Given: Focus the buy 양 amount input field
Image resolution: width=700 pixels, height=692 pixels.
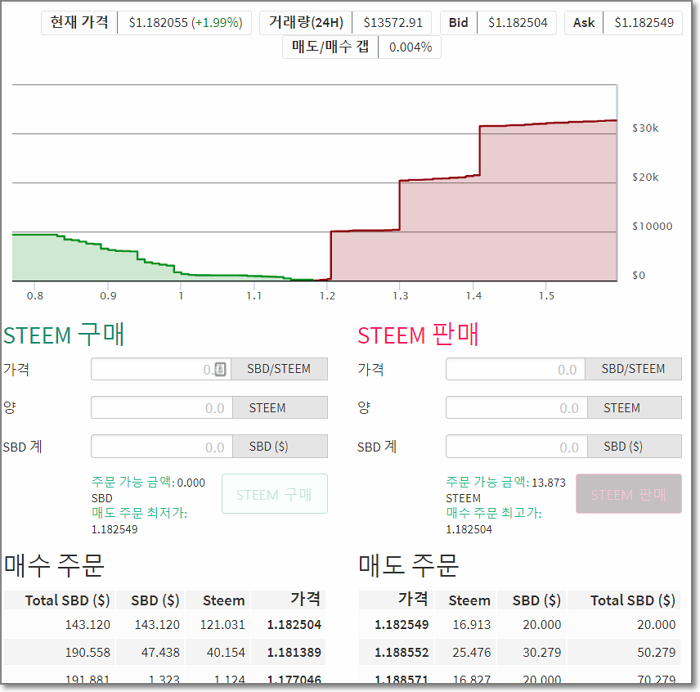Looking at the screenshot, I should pyautogui.click(x=161, y=408).
